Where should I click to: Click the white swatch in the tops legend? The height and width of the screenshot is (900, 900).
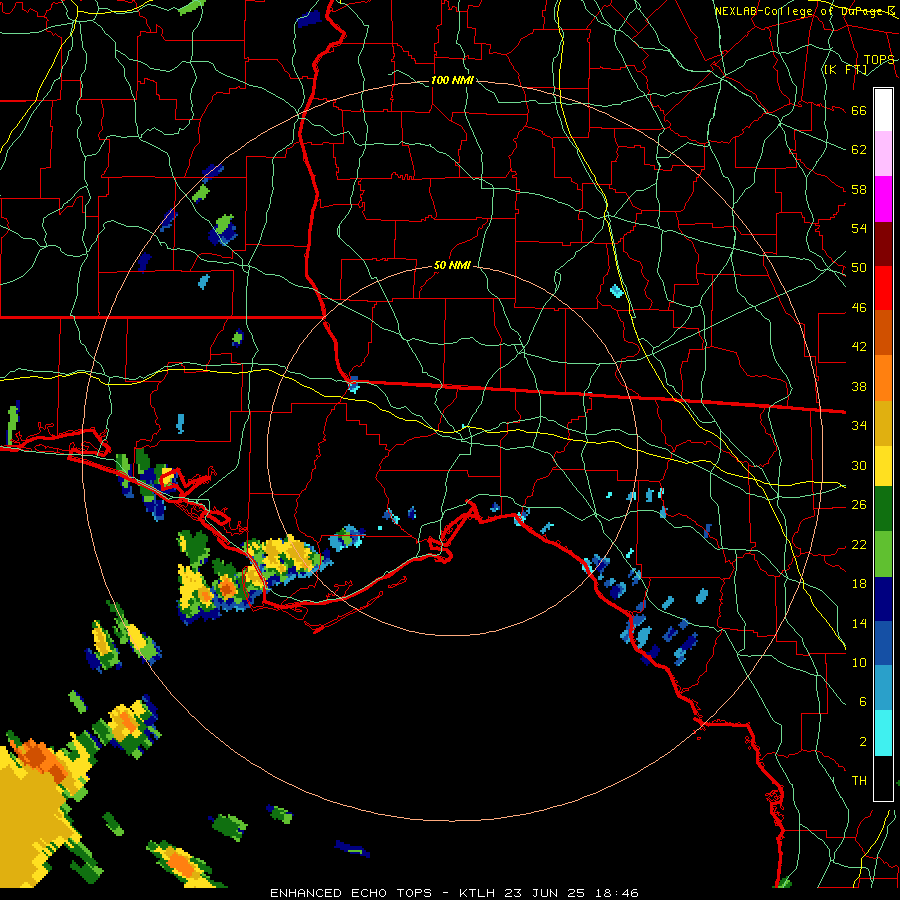pyautogui.click(x=883, y=110)
